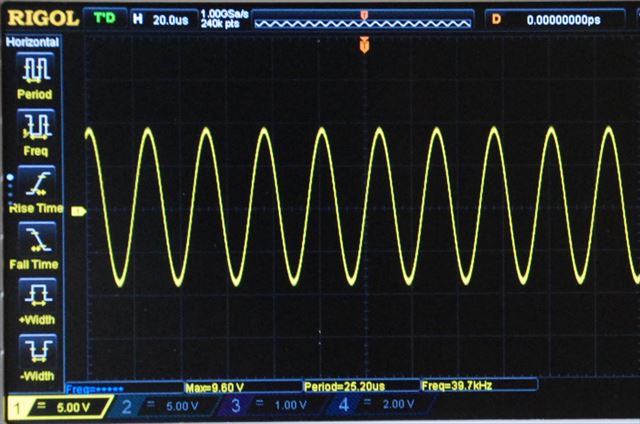Click the waveform memory overview bar
Screen dimensions: 640x424
[x=363, y=20]
